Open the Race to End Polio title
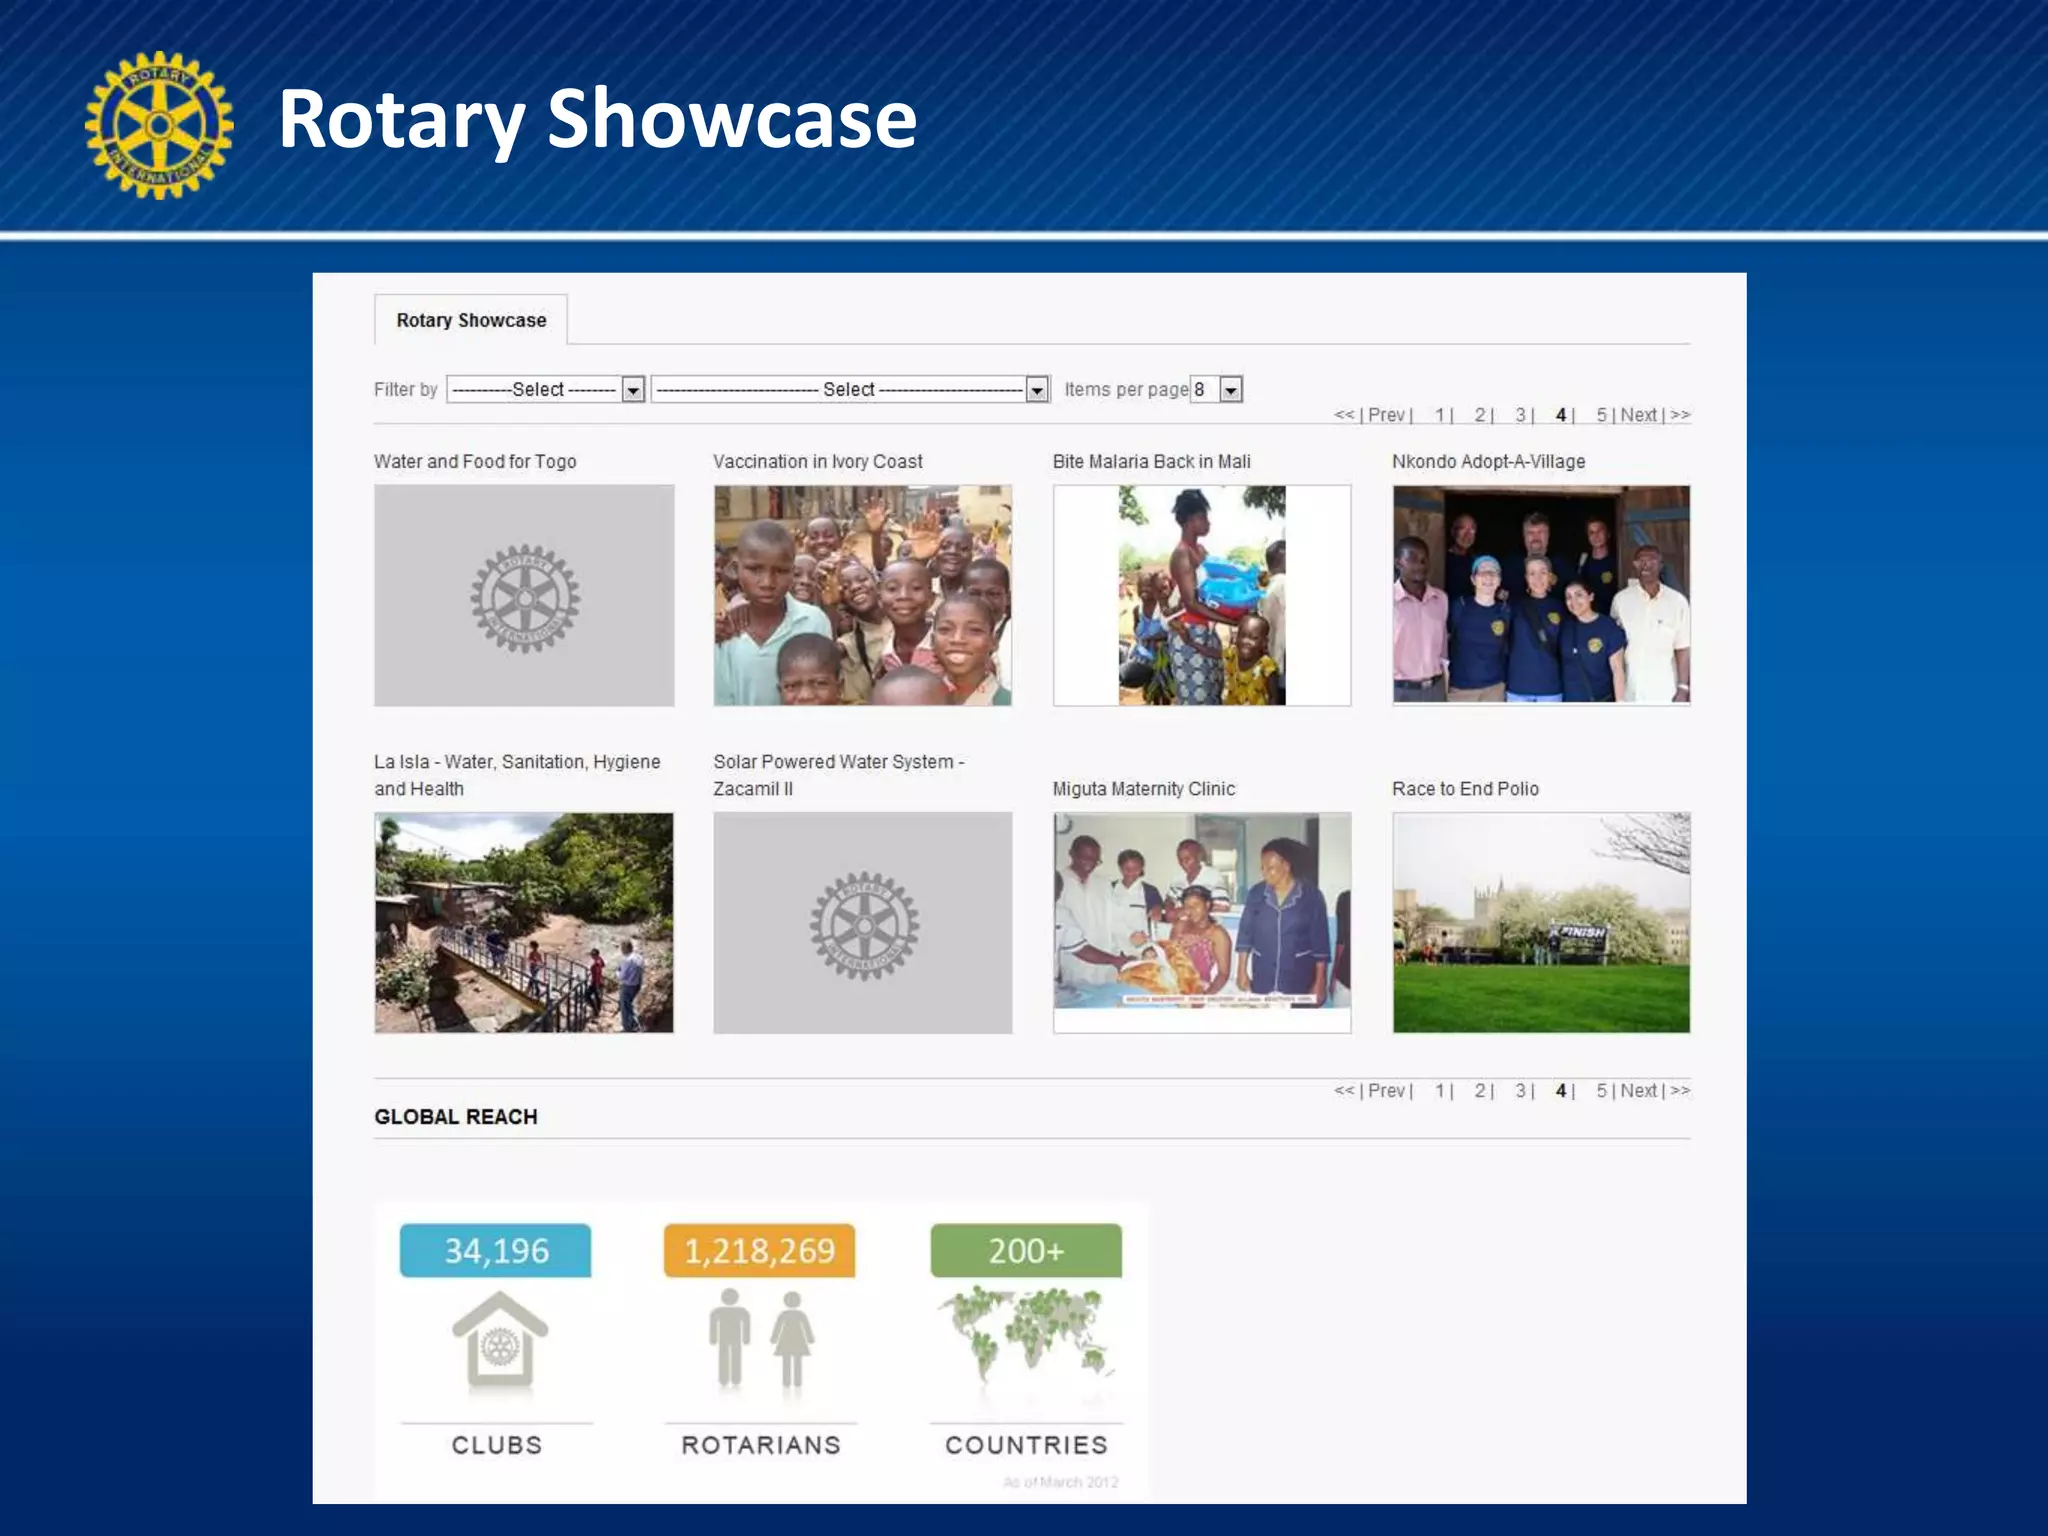The height and width of the screenshot is (1536, 2048). pos(1465,789)
